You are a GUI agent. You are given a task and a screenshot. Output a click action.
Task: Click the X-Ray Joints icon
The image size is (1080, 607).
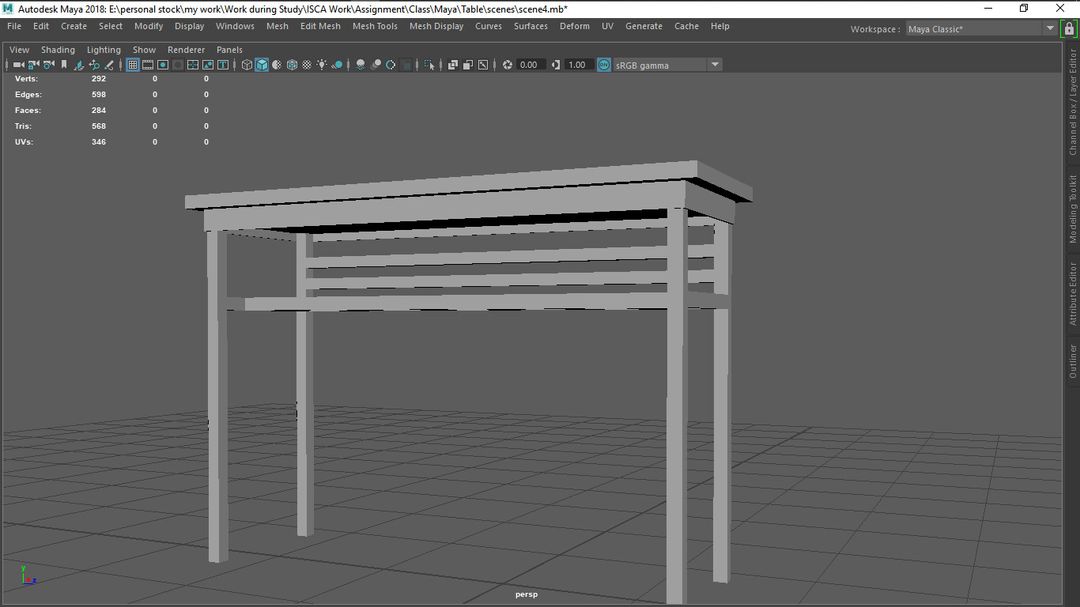(483, 65)
